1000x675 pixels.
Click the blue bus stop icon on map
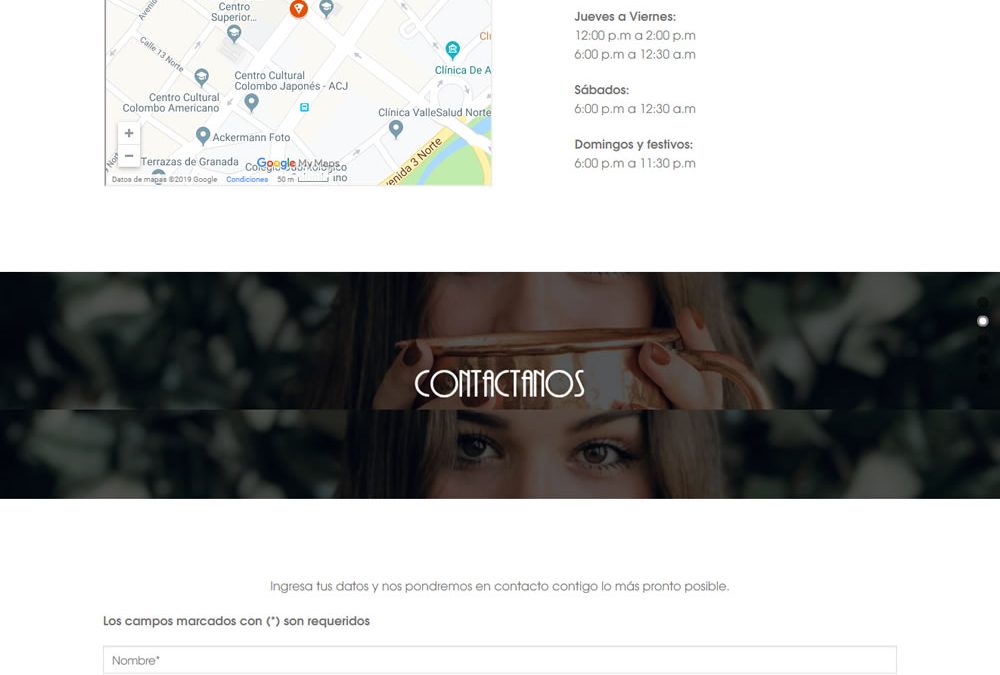point(304,107)
